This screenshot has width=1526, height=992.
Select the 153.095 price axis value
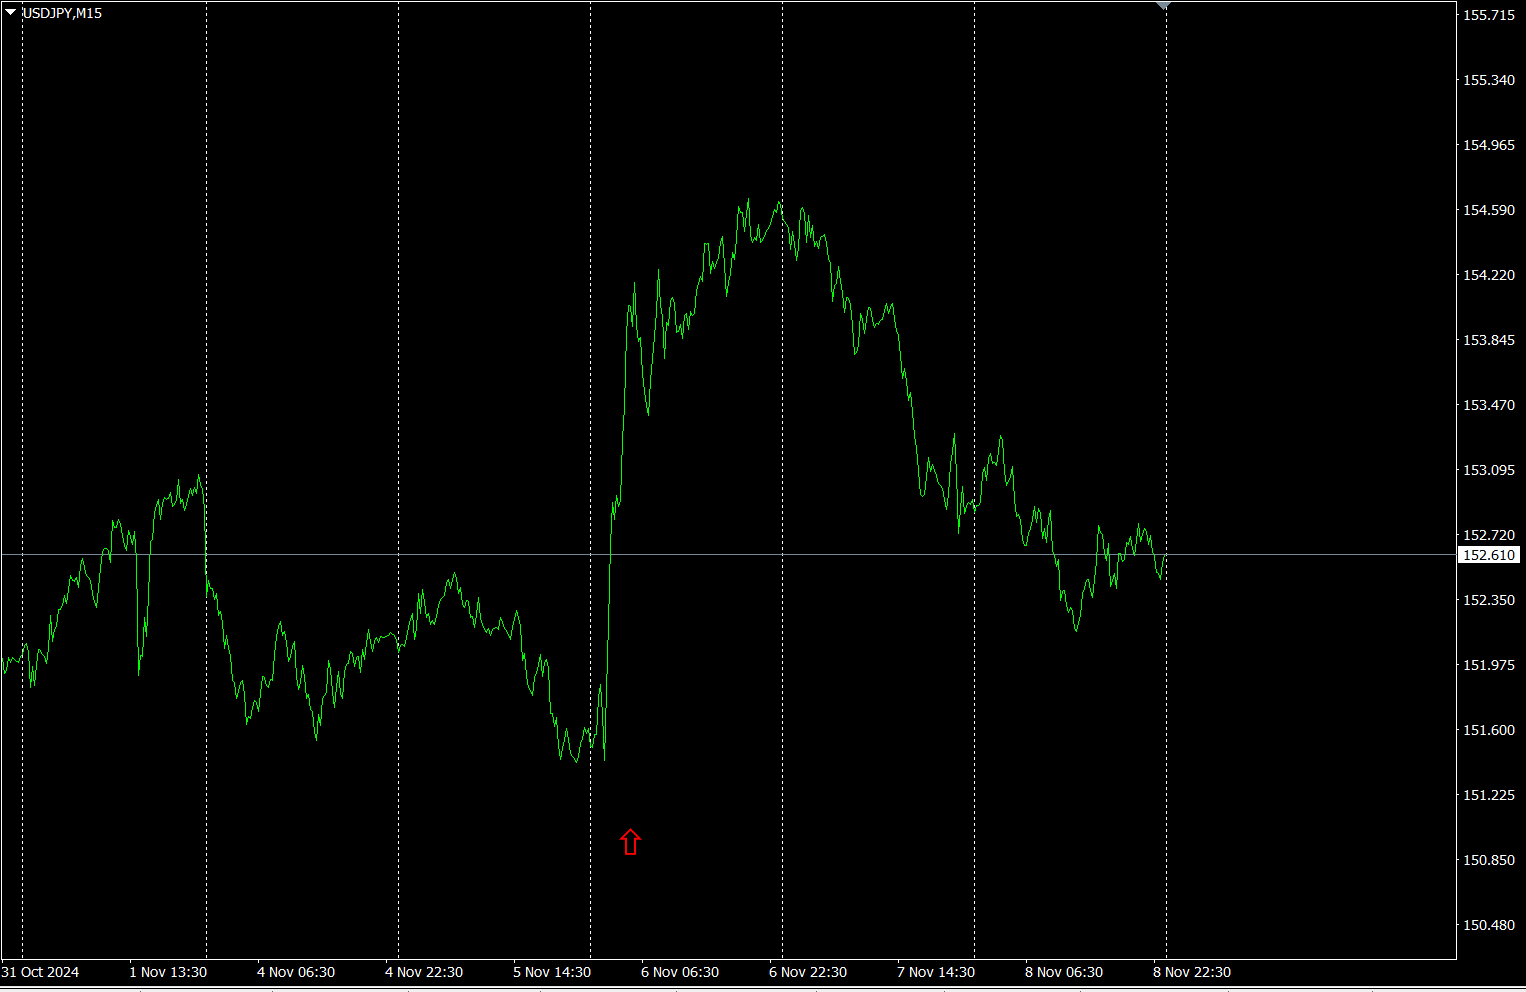coord(1489,470)
